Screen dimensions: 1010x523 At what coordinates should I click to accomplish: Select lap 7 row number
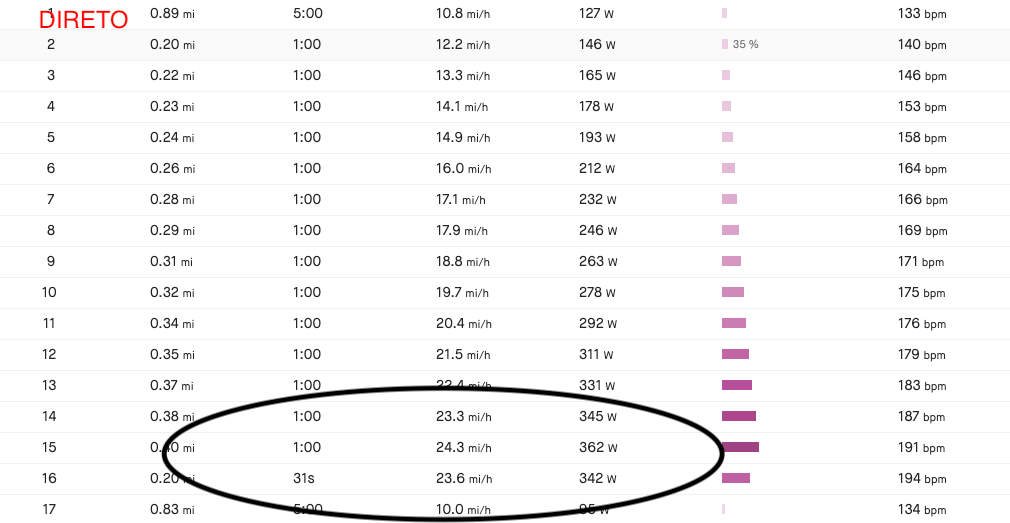[x=50, y=200]
